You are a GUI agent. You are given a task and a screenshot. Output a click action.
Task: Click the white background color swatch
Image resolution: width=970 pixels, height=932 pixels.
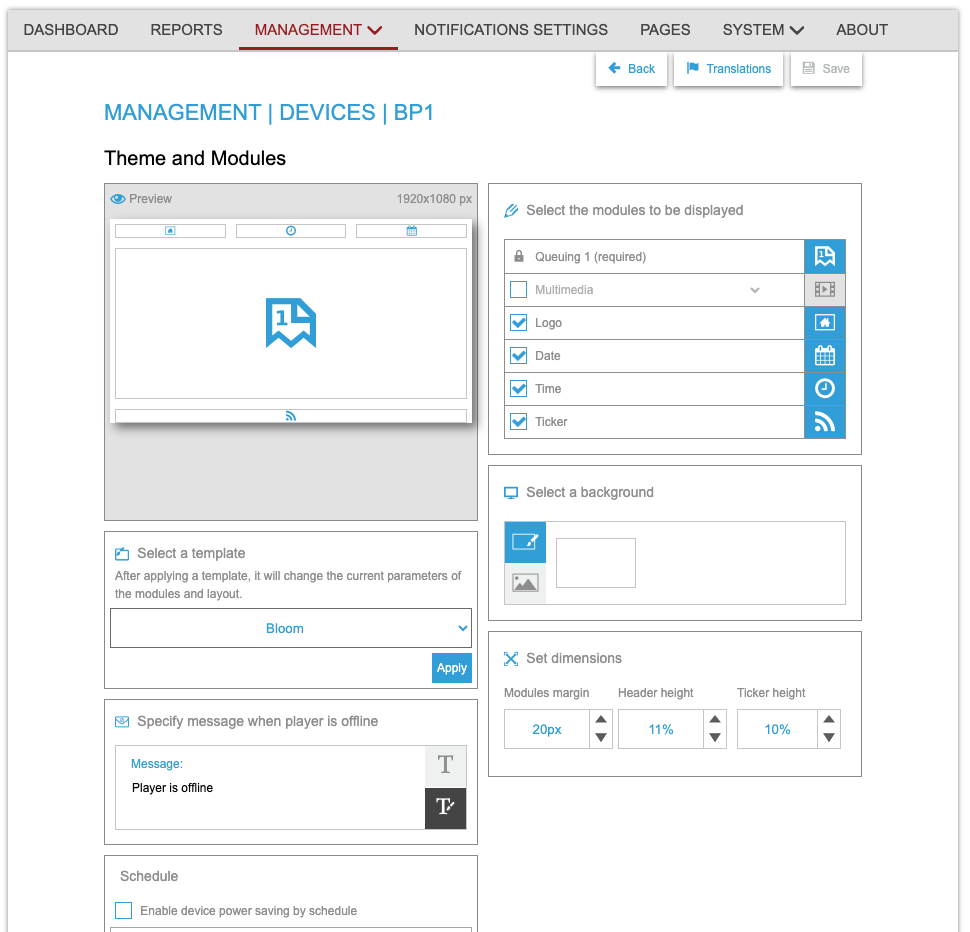coord(595,563)
